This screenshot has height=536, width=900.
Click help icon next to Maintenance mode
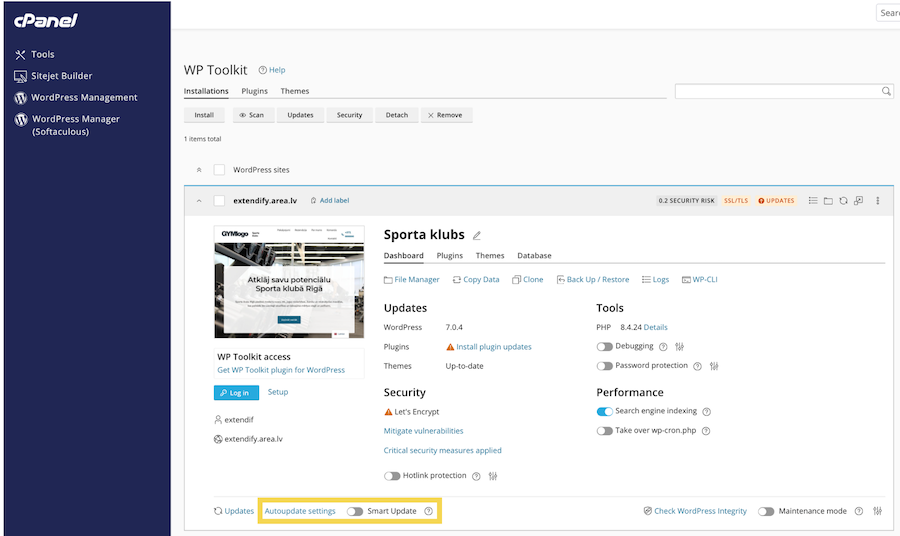click(x=859, y=511)
